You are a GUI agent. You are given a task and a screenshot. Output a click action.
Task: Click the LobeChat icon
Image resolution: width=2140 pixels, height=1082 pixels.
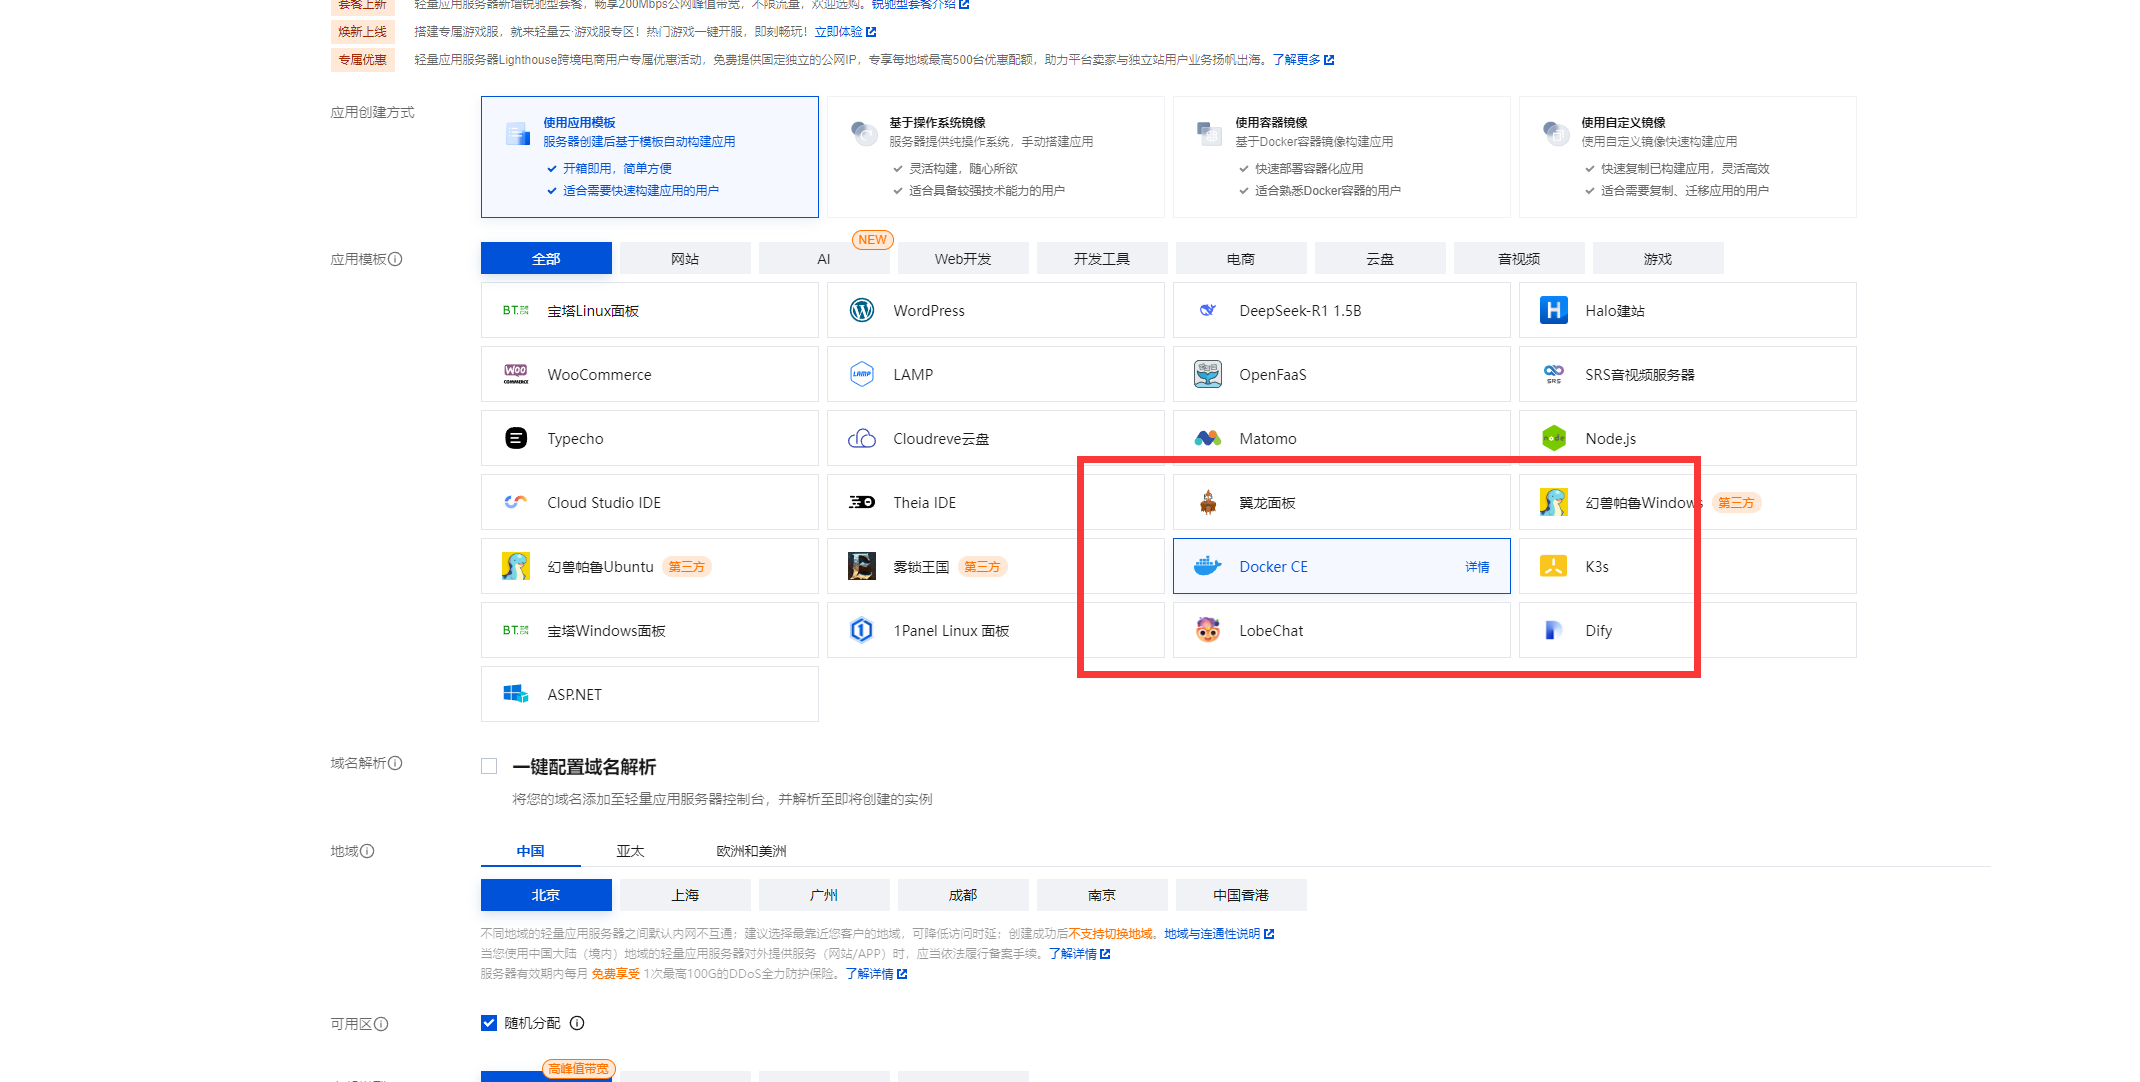tap(1208, 631)
